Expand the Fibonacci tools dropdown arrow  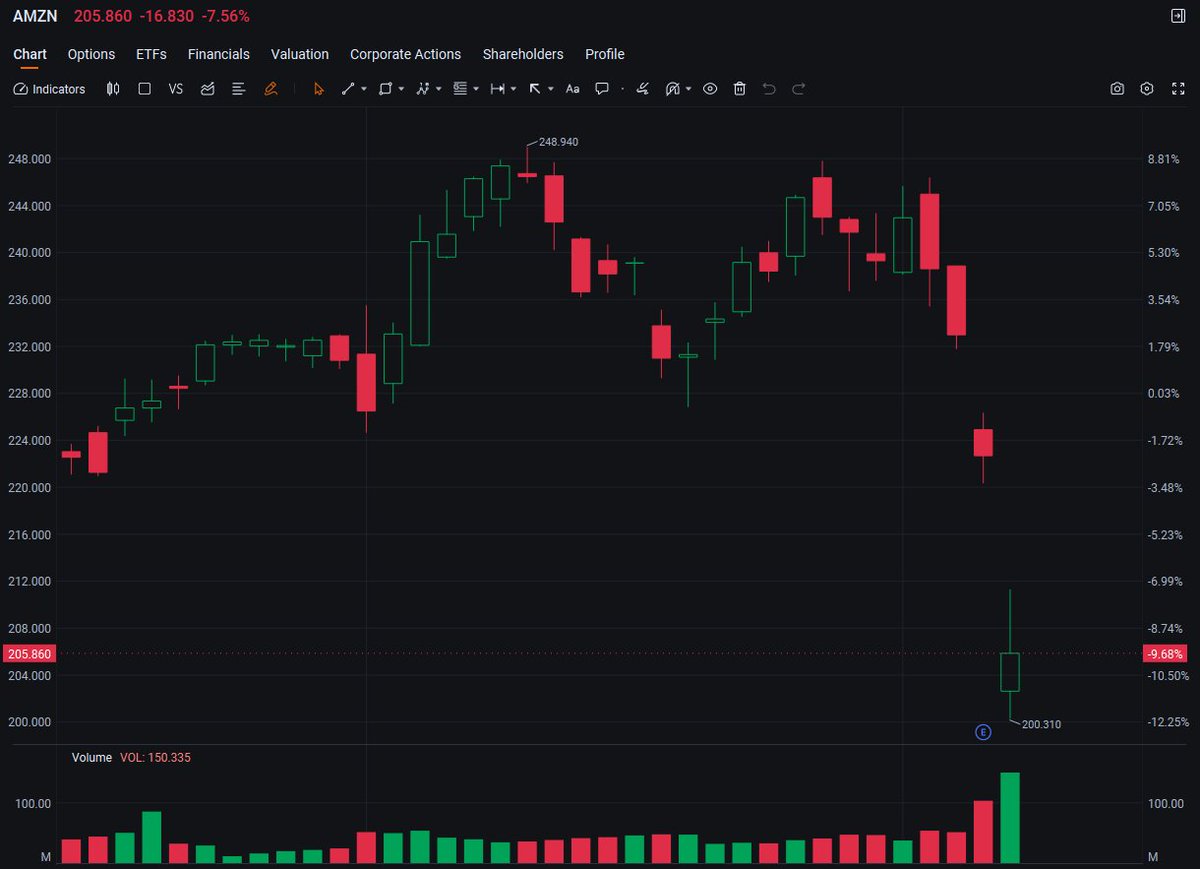pos(476,89)
